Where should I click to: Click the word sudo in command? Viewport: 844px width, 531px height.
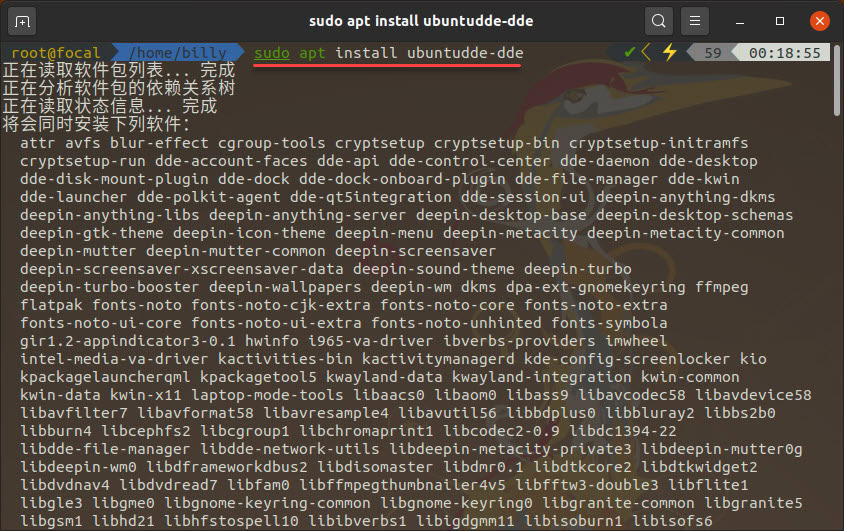(x=272, y=53)
